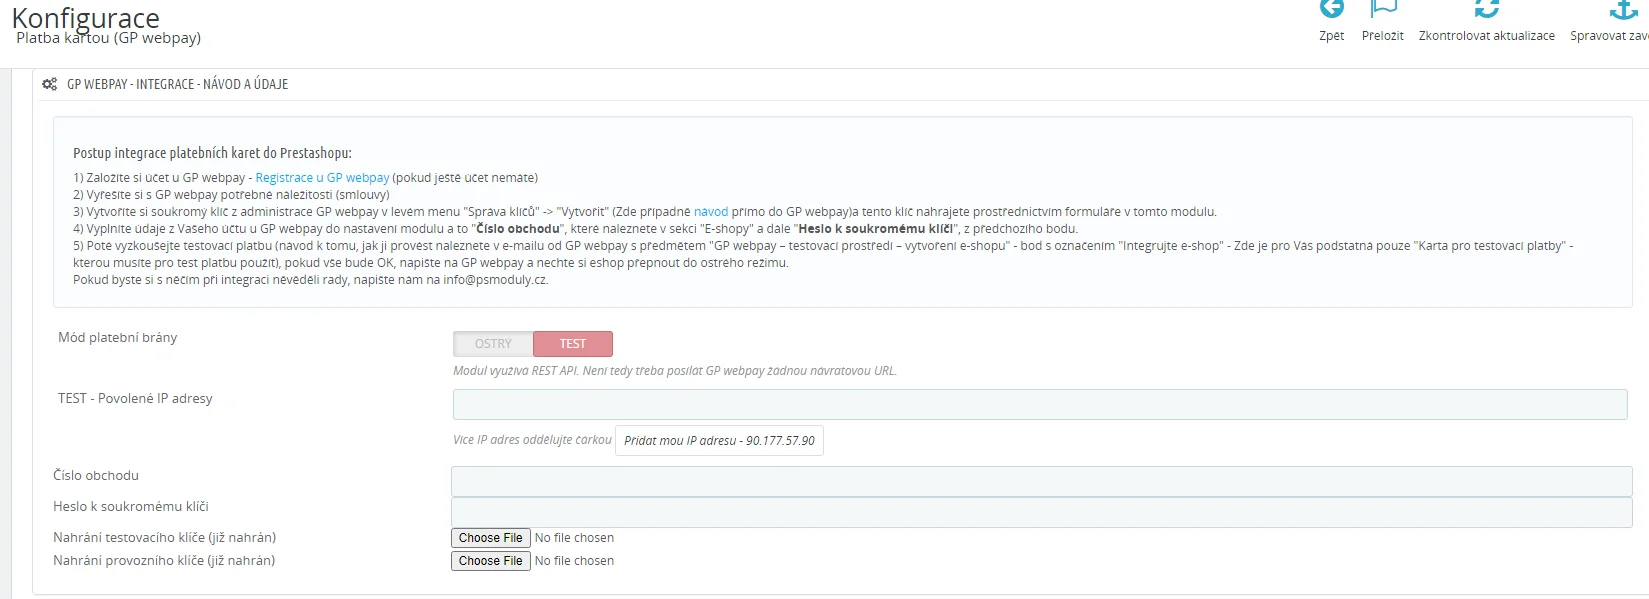Click the Zkontrolovat aktualizace refresh icon
1649x599 pixels.
(1486, 9)
